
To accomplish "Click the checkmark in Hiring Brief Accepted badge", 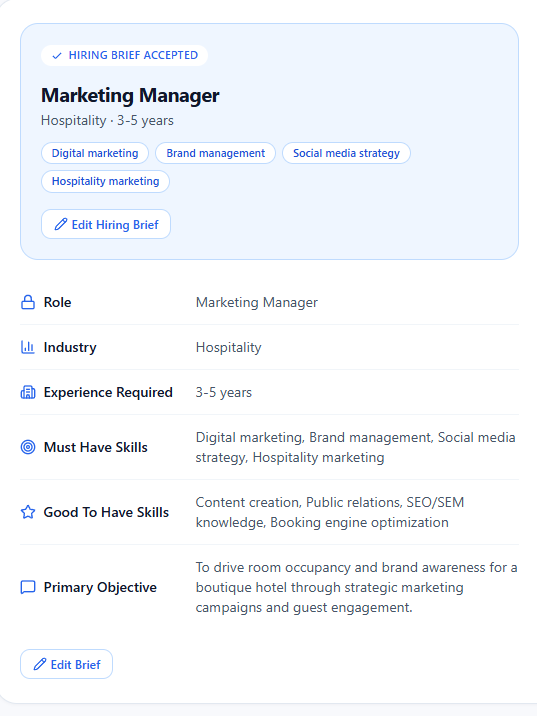I will click(x=57, y=56).
